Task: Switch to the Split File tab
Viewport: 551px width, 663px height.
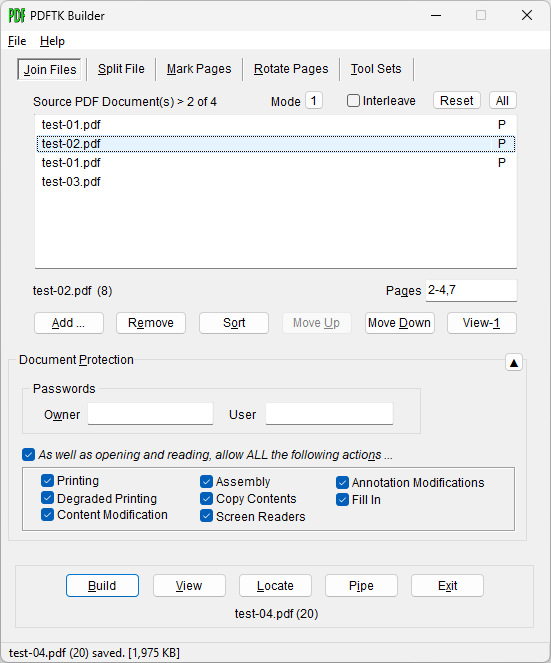Action: (x=121, y=69)
